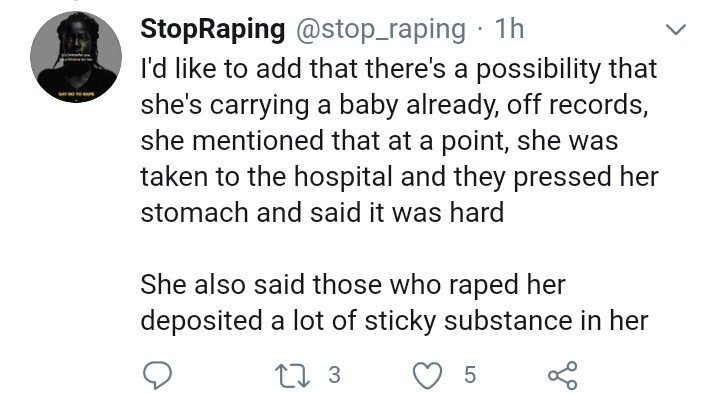Click the 'taken to the hospital' text line

[399, 177]
